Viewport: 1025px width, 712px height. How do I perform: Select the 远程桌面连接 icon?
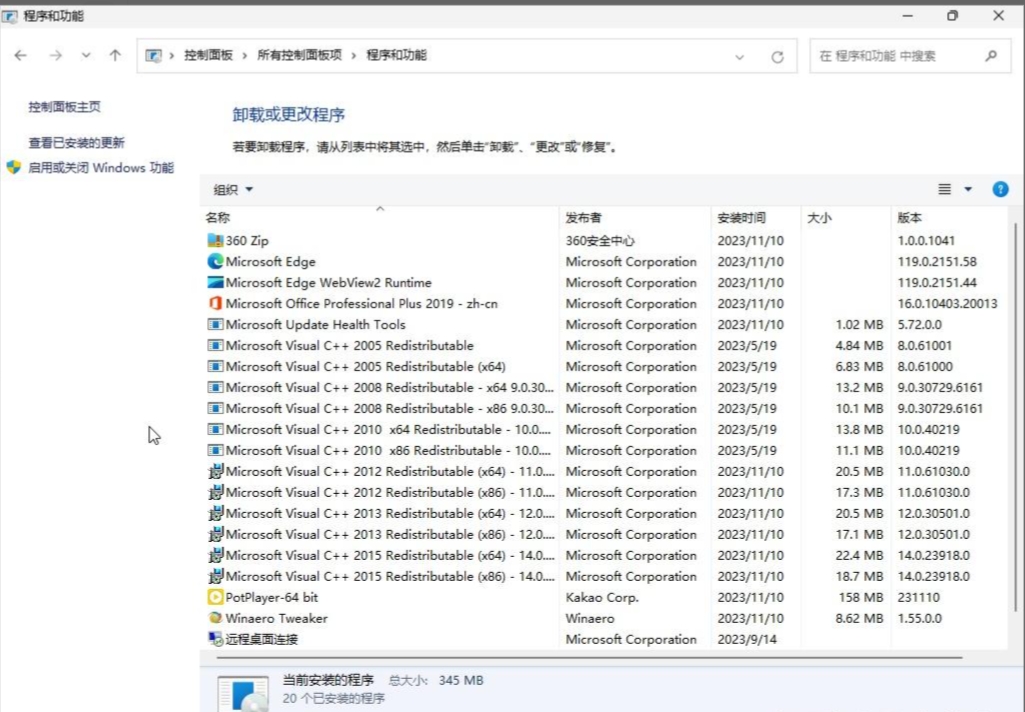tap(215, 639)
